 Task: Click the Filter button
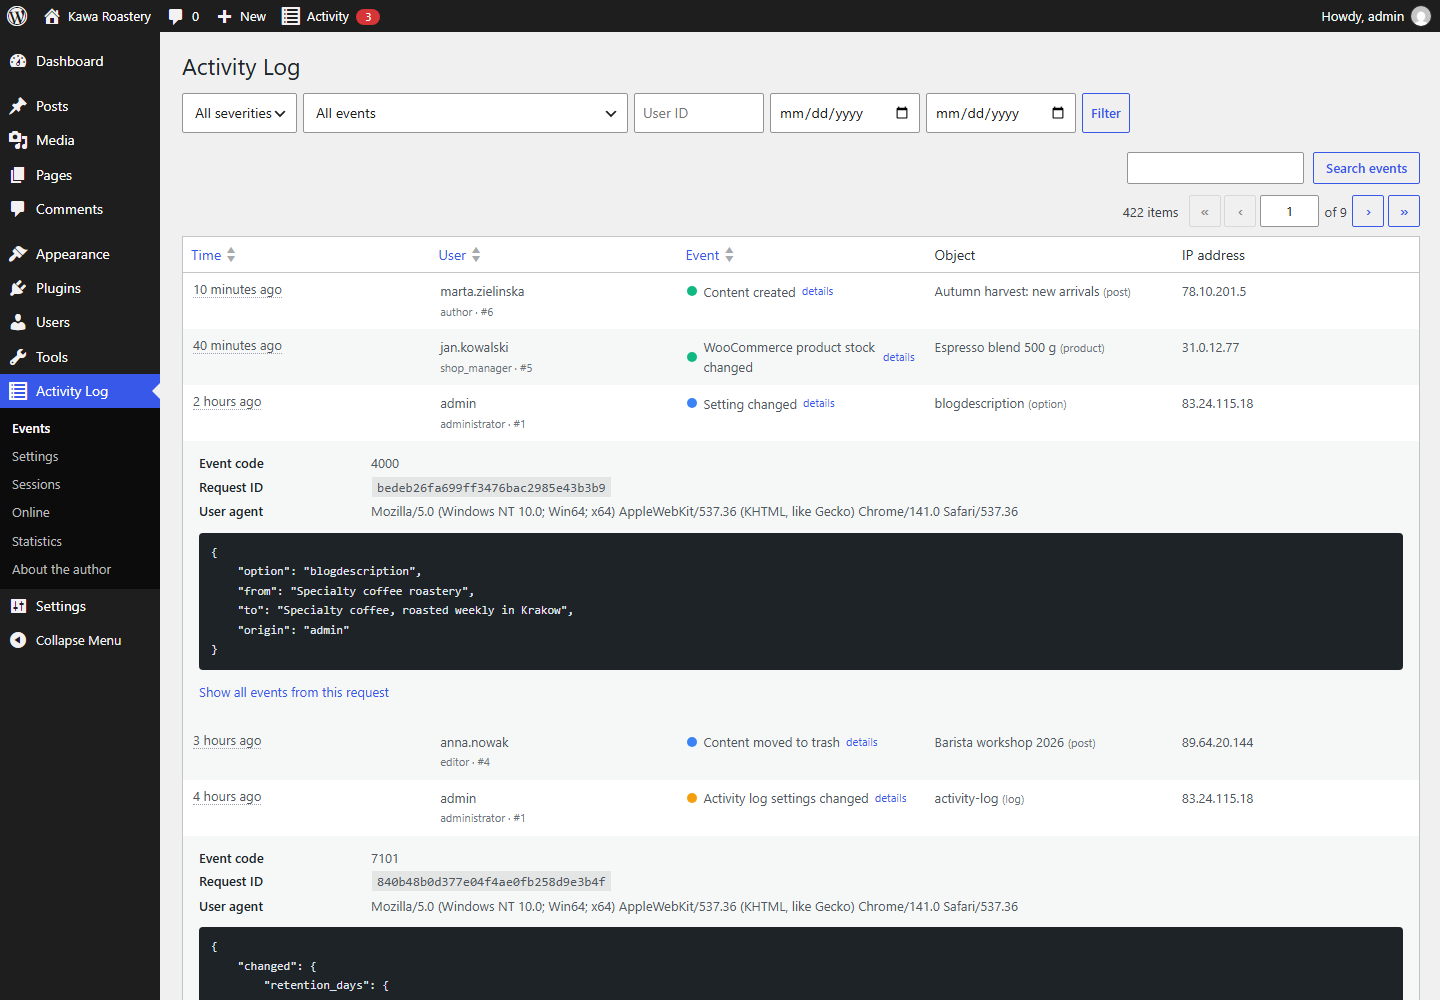[1106, 113]
